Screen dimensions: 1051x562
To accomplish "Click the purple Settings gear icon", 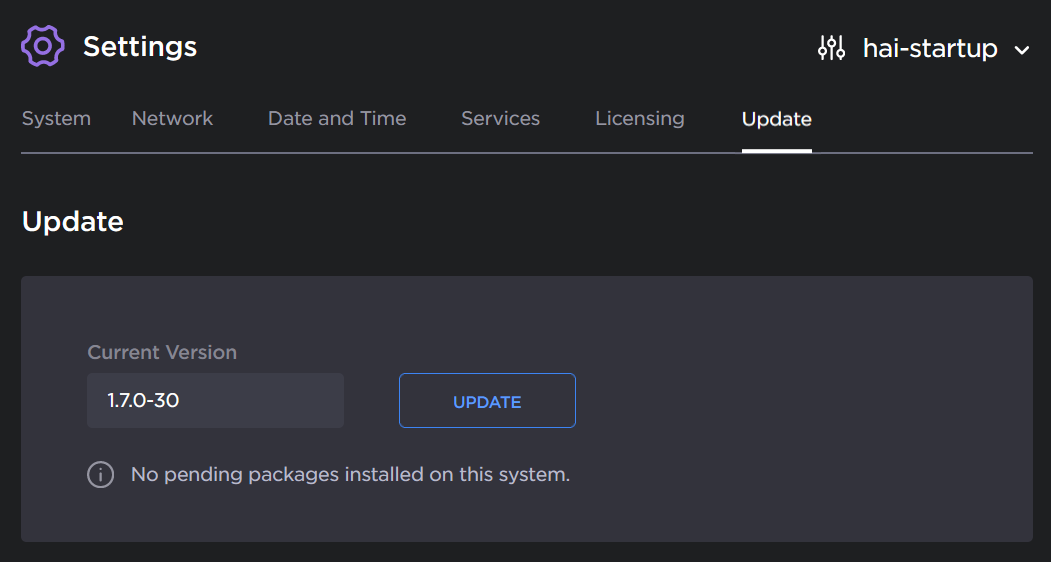I will pos(43,46).
